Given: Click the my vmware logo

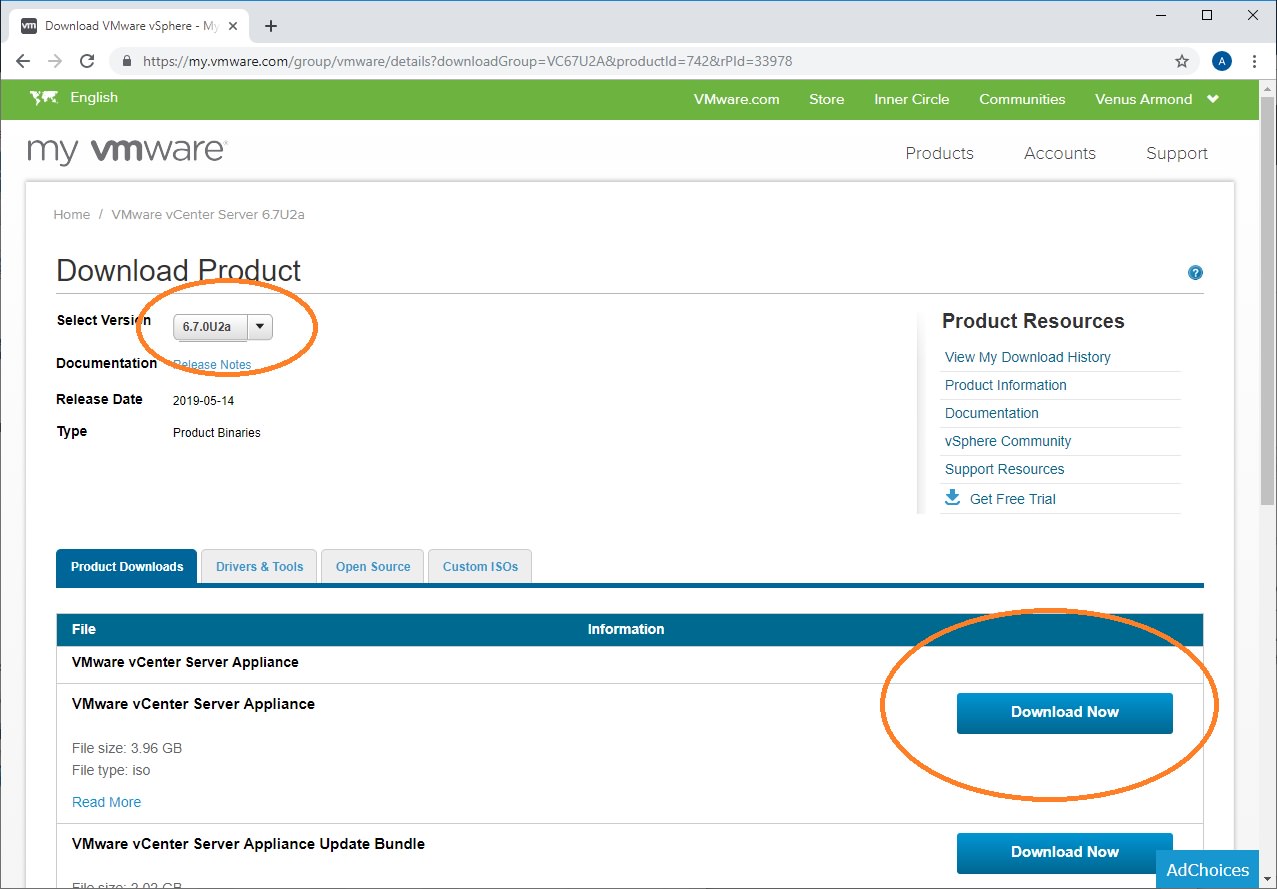Looking at the screenshot, I should click(127, 151).
